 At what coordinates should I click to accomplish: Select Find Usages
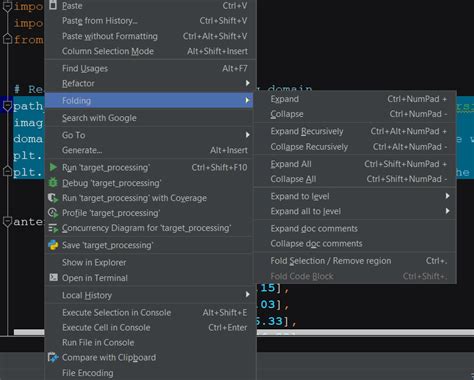point(150,68)
